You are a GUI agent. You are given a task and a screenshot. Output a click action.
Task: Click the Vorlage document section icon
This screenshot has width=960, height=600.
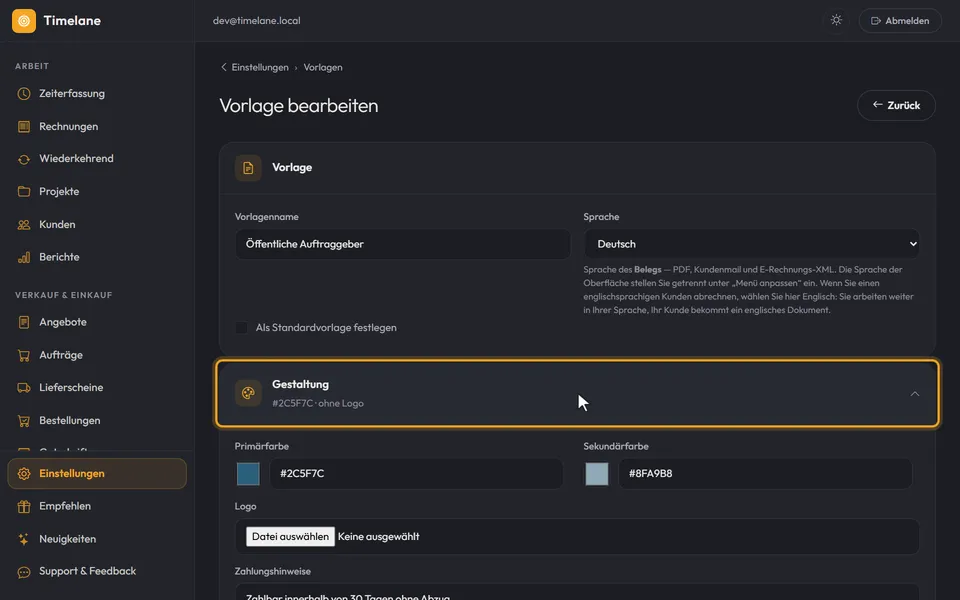248,168
